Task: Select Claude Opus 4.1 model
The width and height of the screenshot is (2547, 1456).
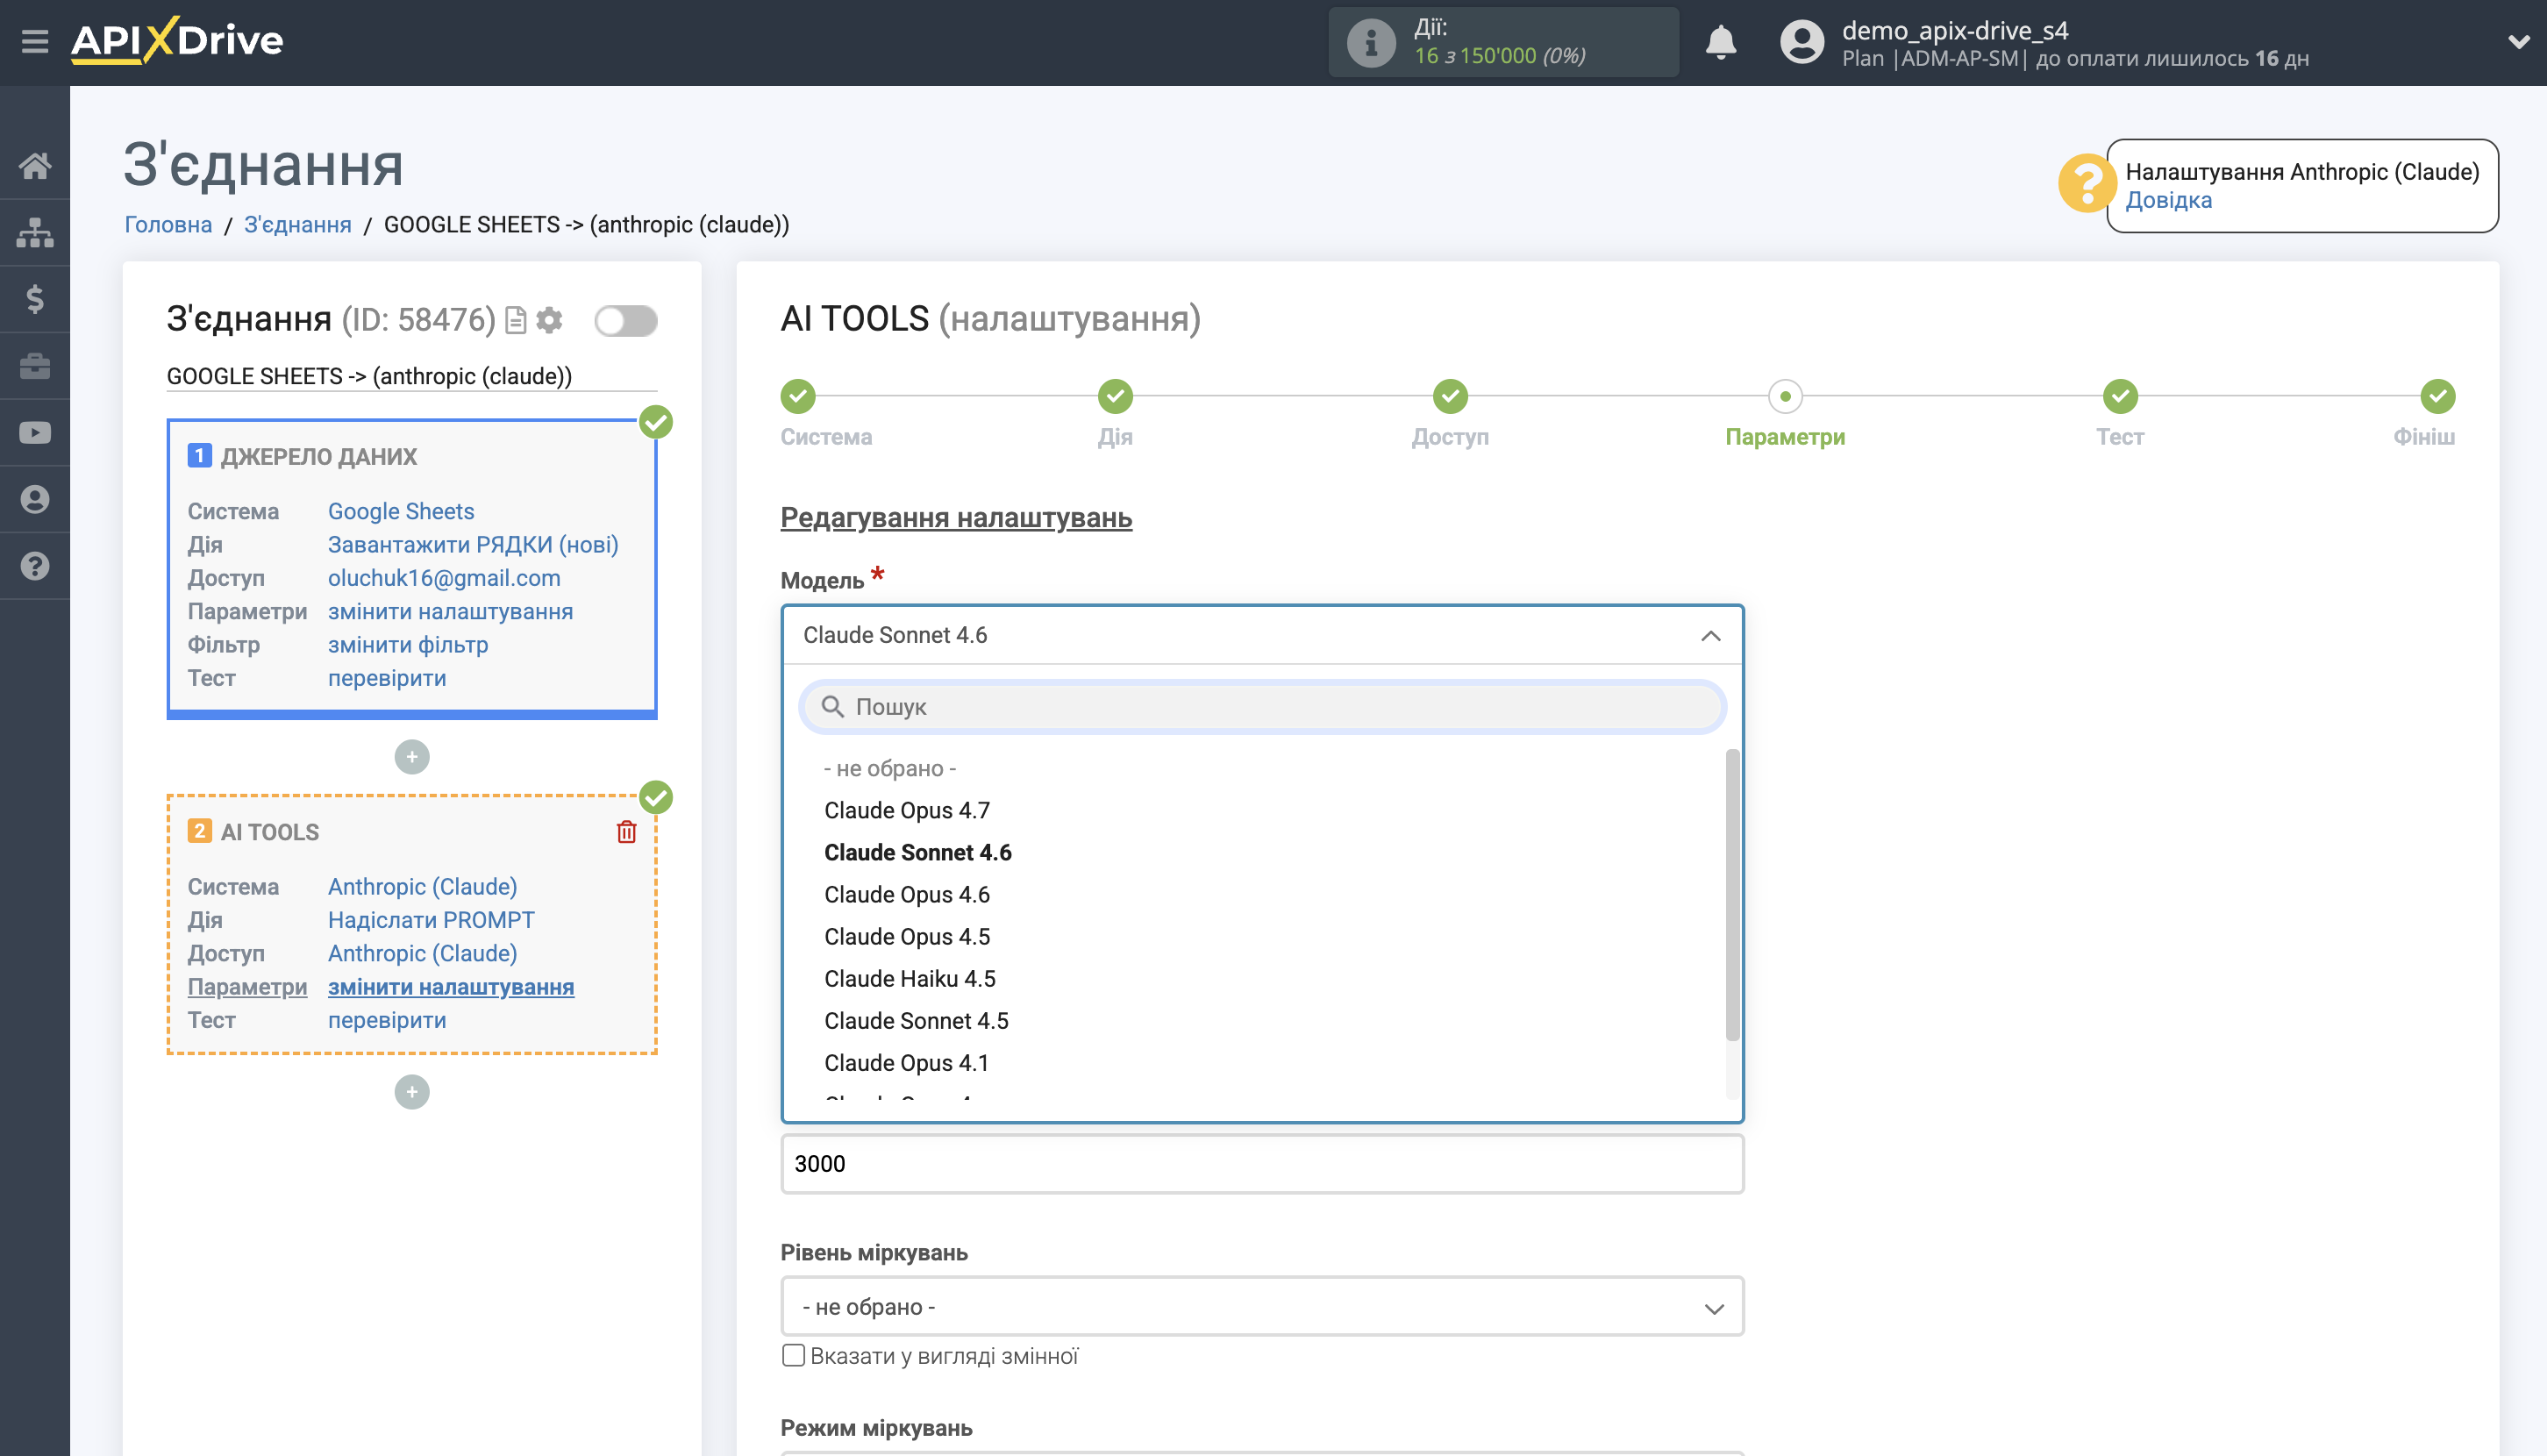Action: click(x=907, y=1062)
